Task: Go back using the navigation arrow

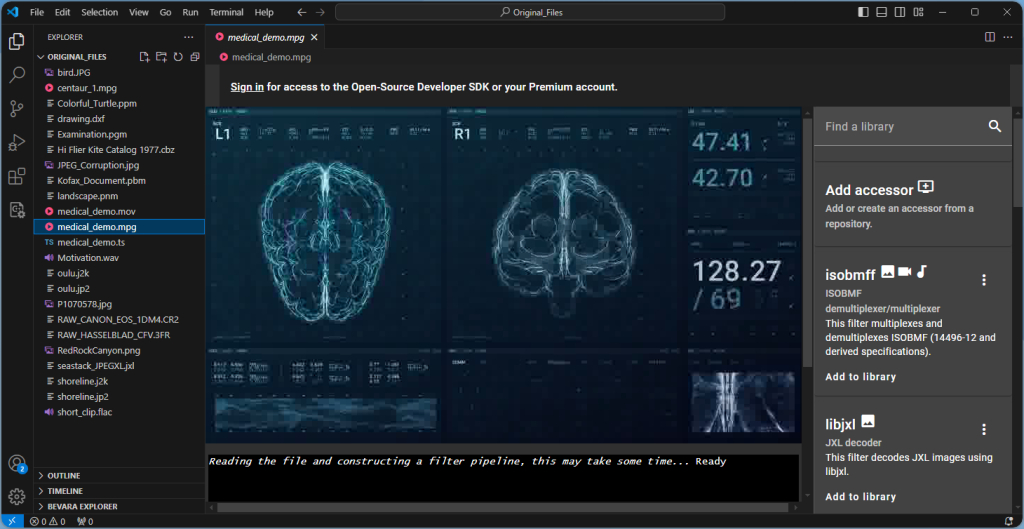Action: pyautogui.click(x=301, y=12)
